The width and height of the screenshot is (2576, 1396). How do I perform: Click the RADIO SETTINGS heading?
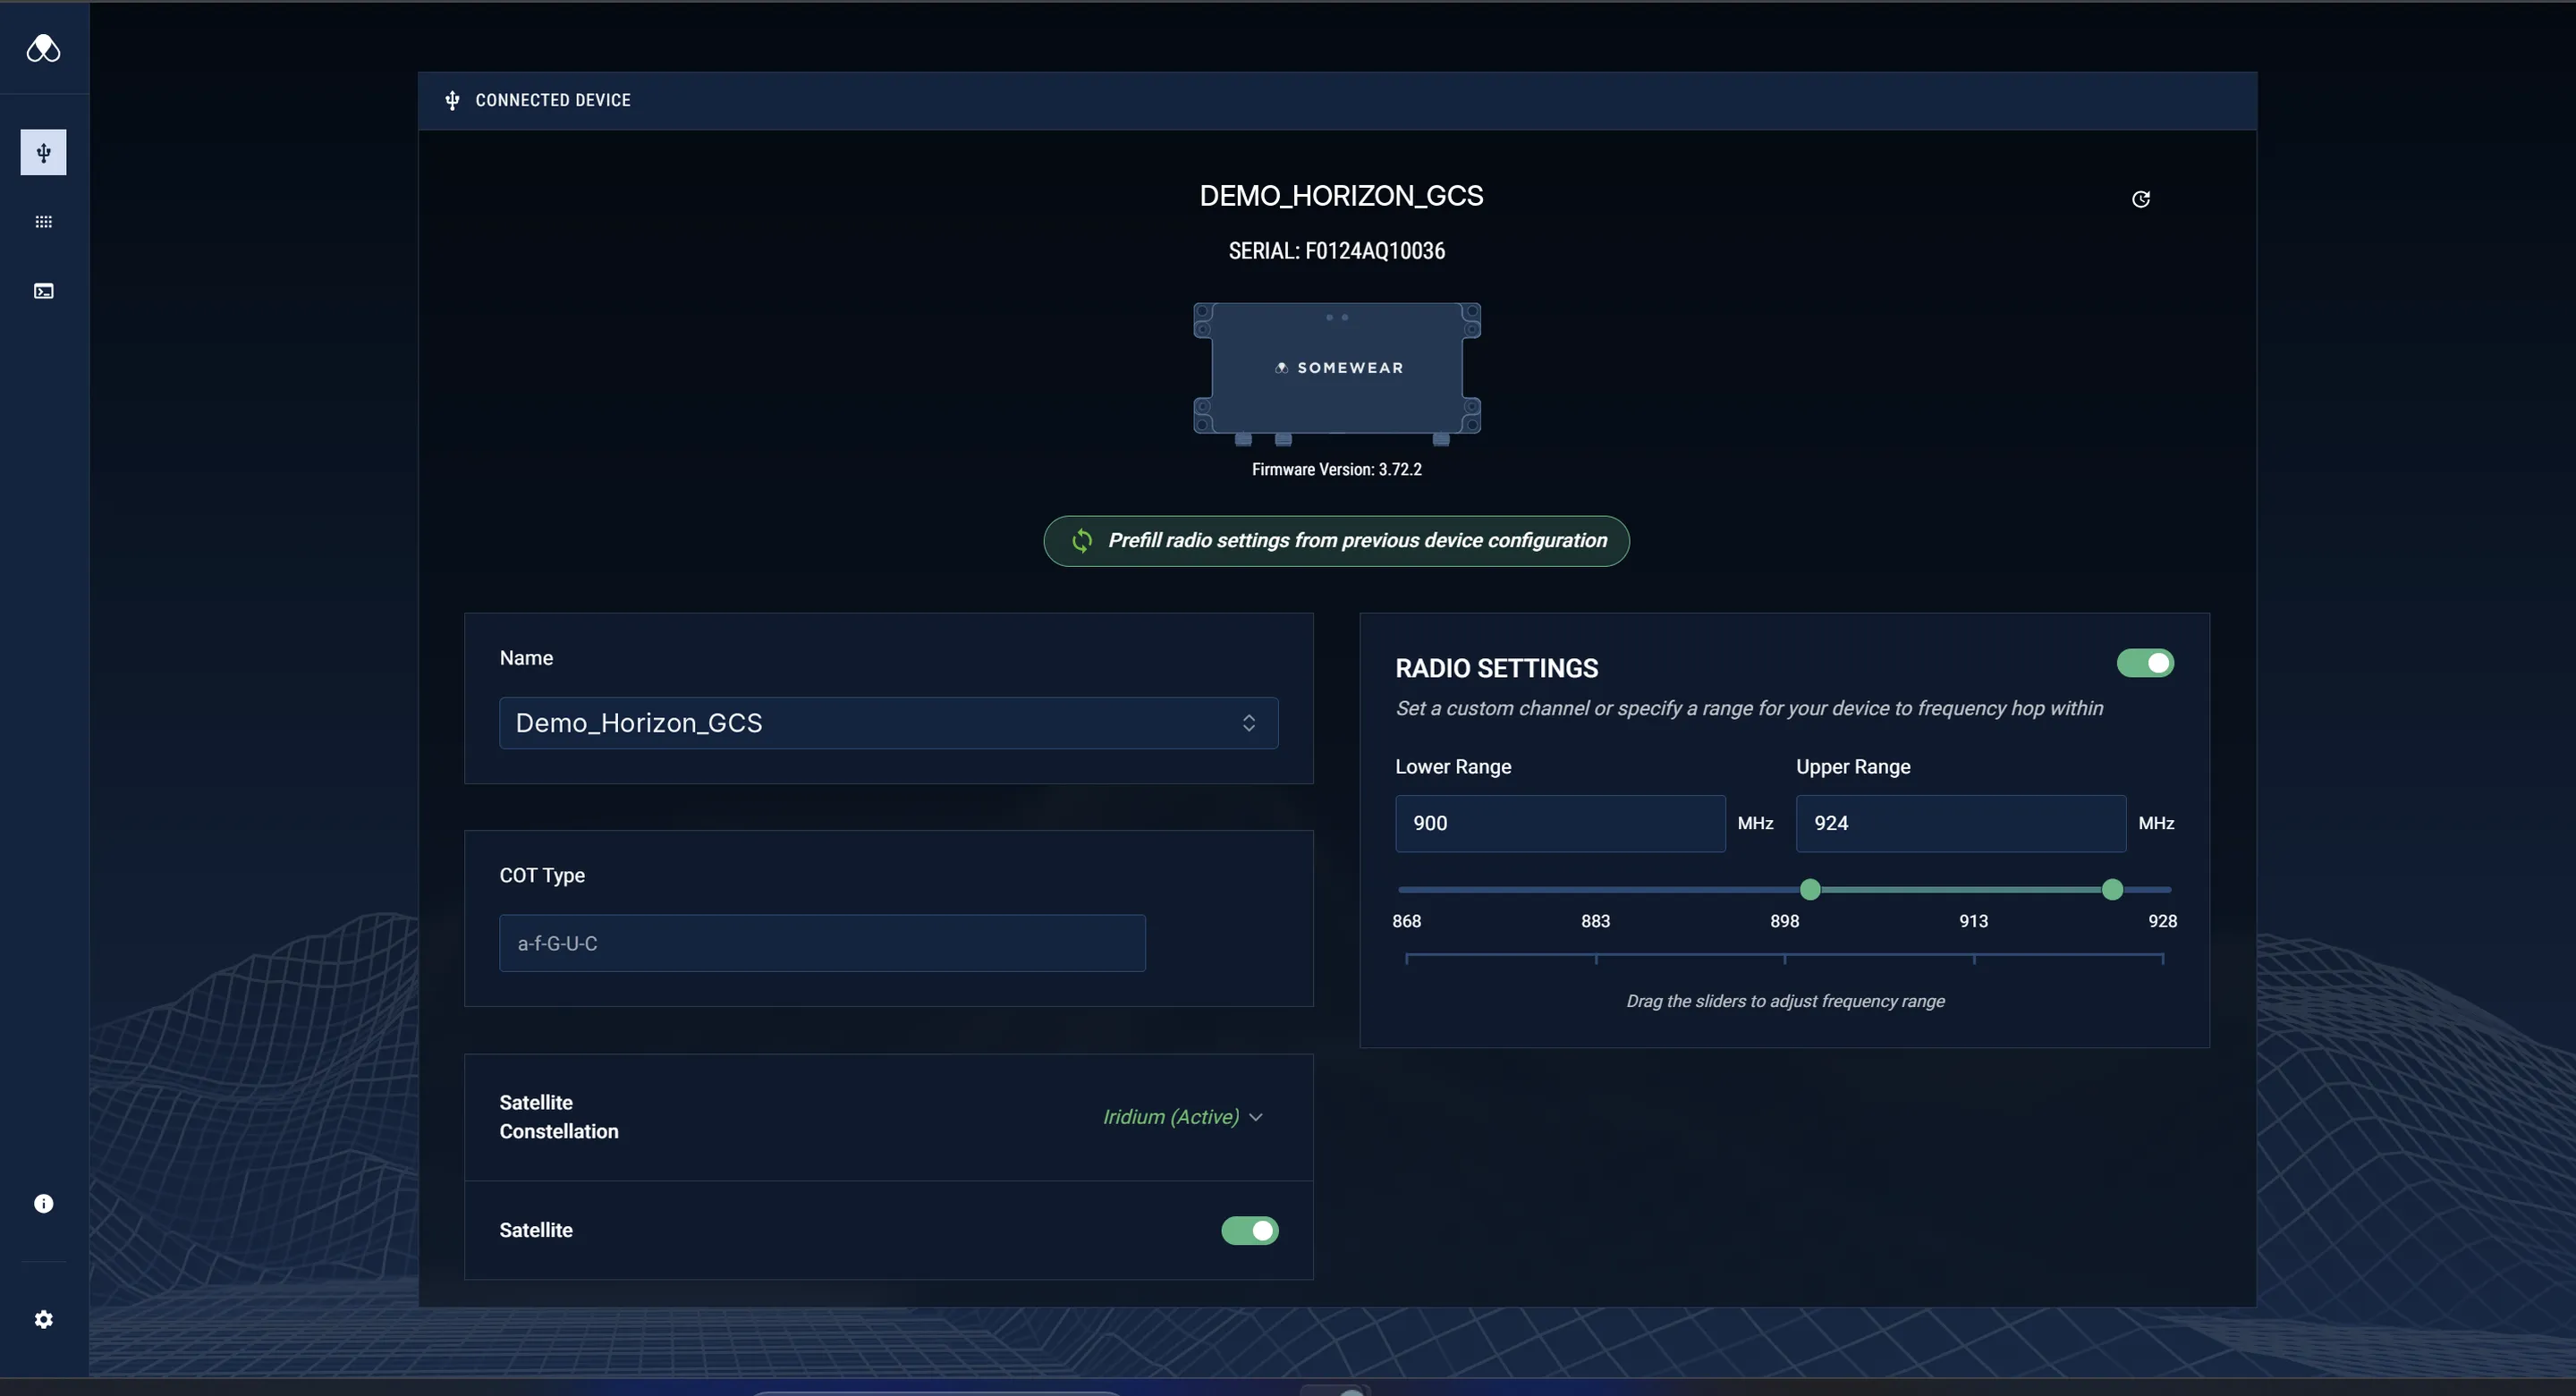pos(1496,668)
